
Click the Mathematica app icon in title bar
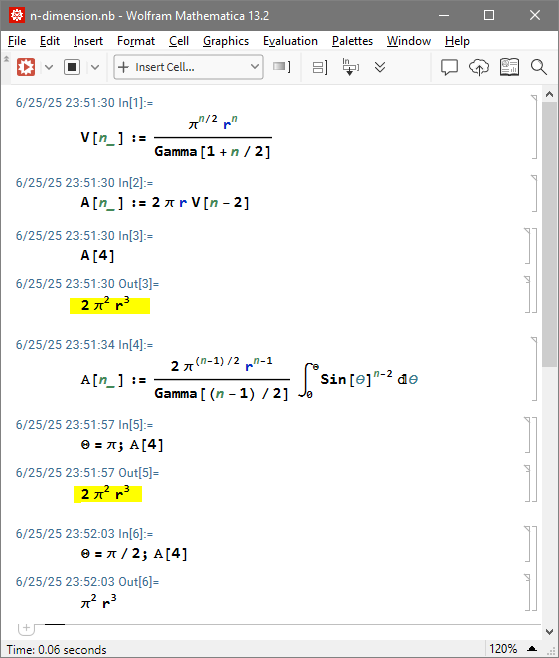pyautogui.click(x=17, y=16)
